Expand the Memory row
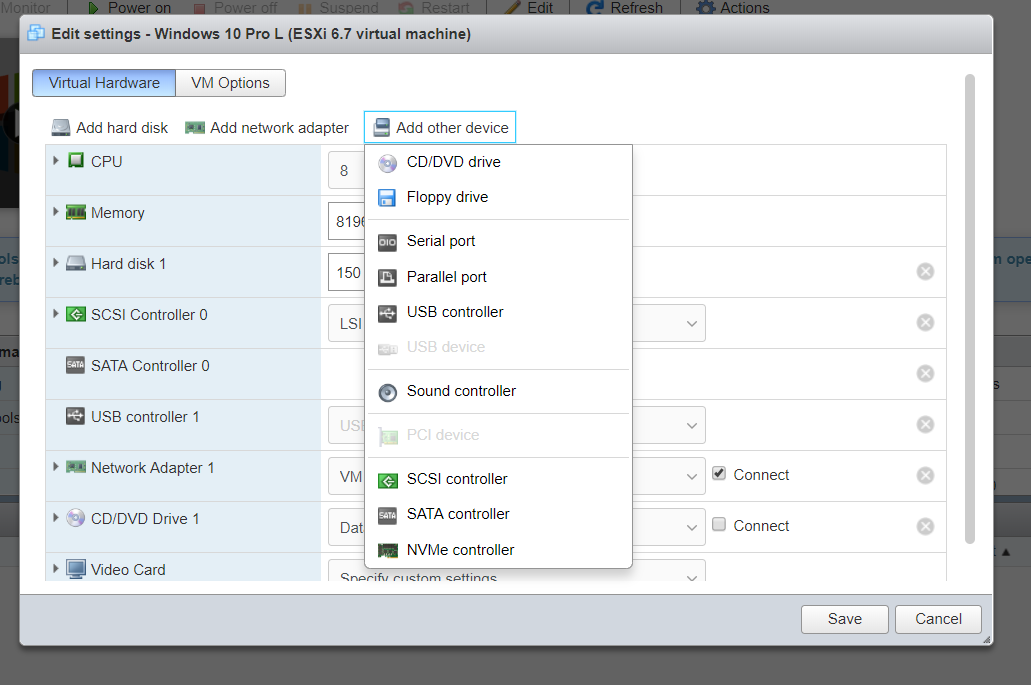This screenshot has width=1031, height=685. tap(56, 212)
